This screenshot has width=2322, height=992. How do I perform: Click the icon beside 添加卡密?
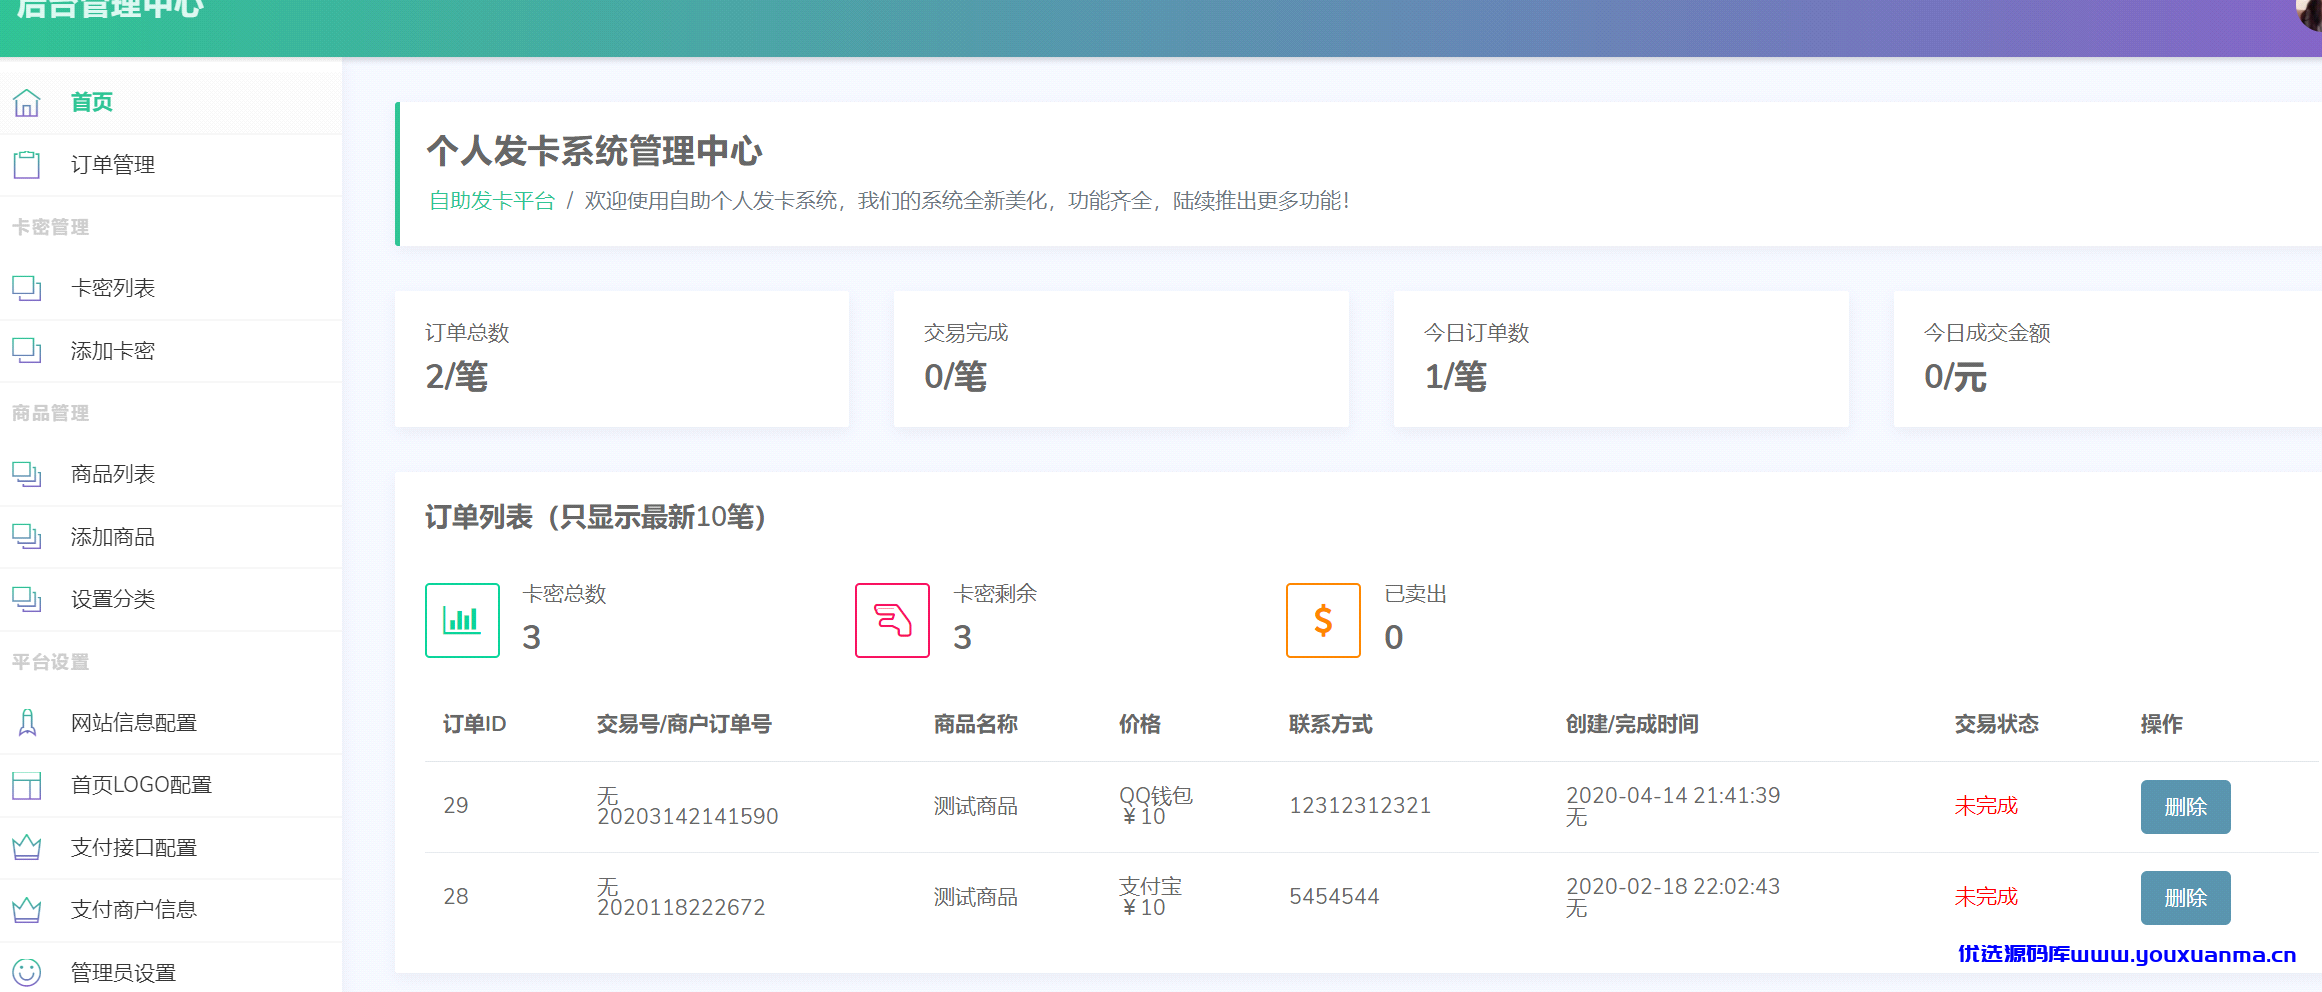coord(27,350)
